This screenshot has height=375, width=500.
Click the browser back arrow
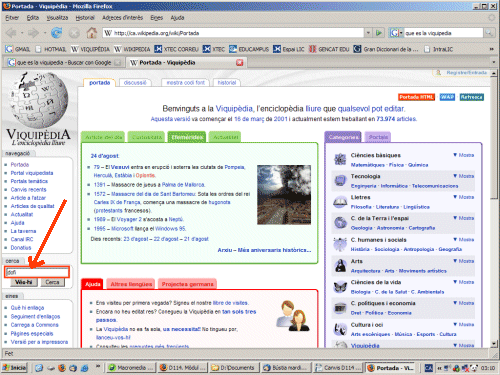(x=11, y=33)
